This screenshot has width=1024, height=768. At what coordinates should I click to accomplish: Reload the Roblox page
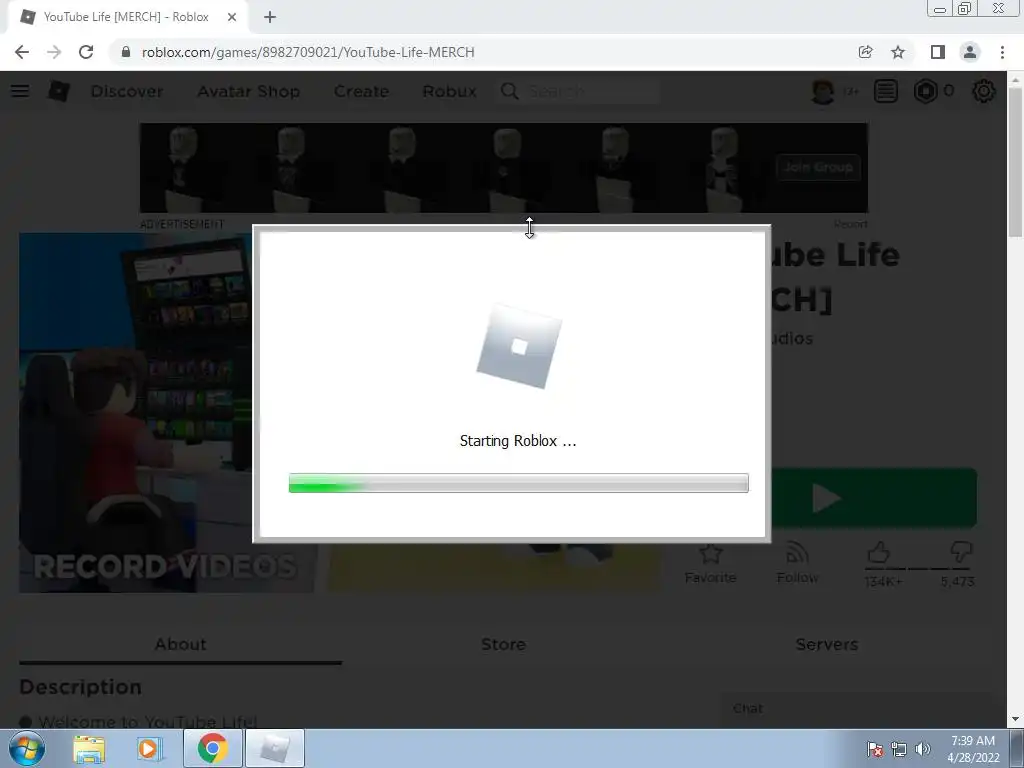point(86,52)
